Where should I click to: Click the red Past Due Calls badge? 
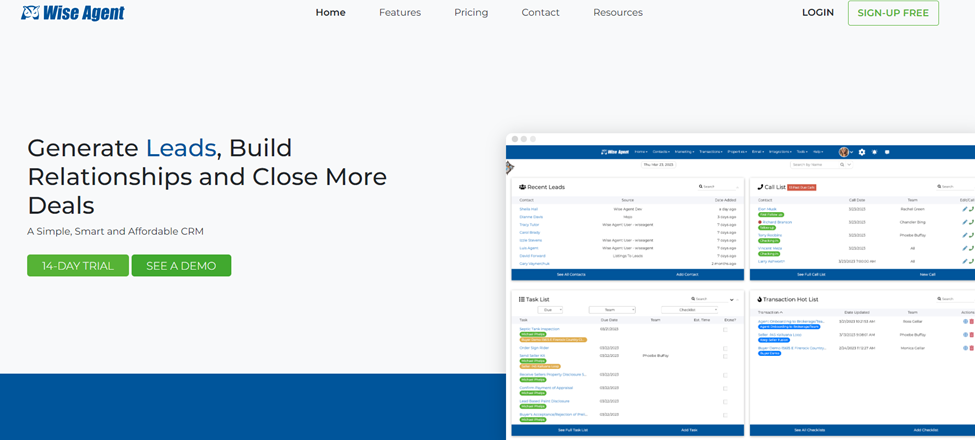[x=802, y=187]
